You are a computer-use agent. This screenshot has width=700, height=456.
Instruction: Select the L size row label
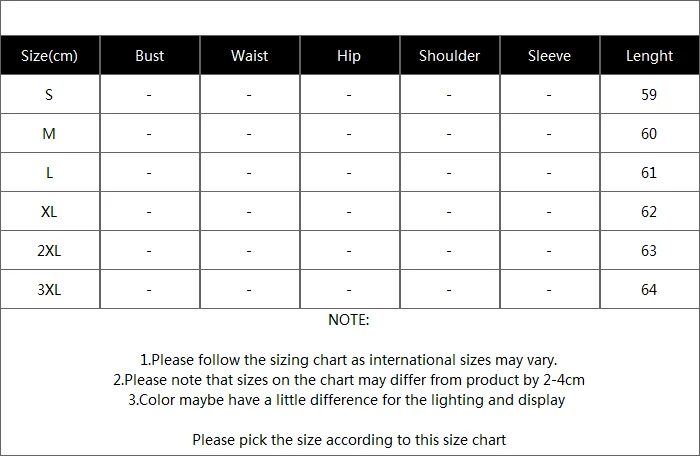(x=49, y=173)
